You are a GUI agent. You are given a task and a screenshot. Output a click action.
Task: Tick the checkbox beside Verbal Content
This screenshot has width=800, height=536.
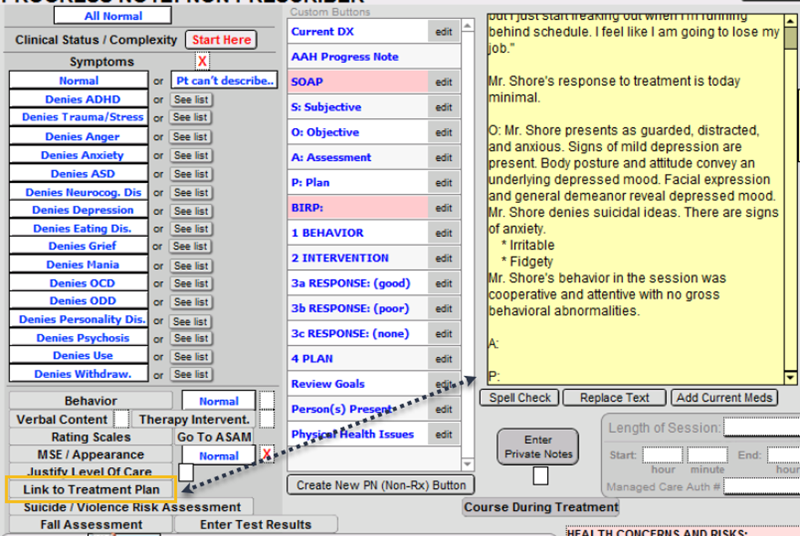point(121,419)
